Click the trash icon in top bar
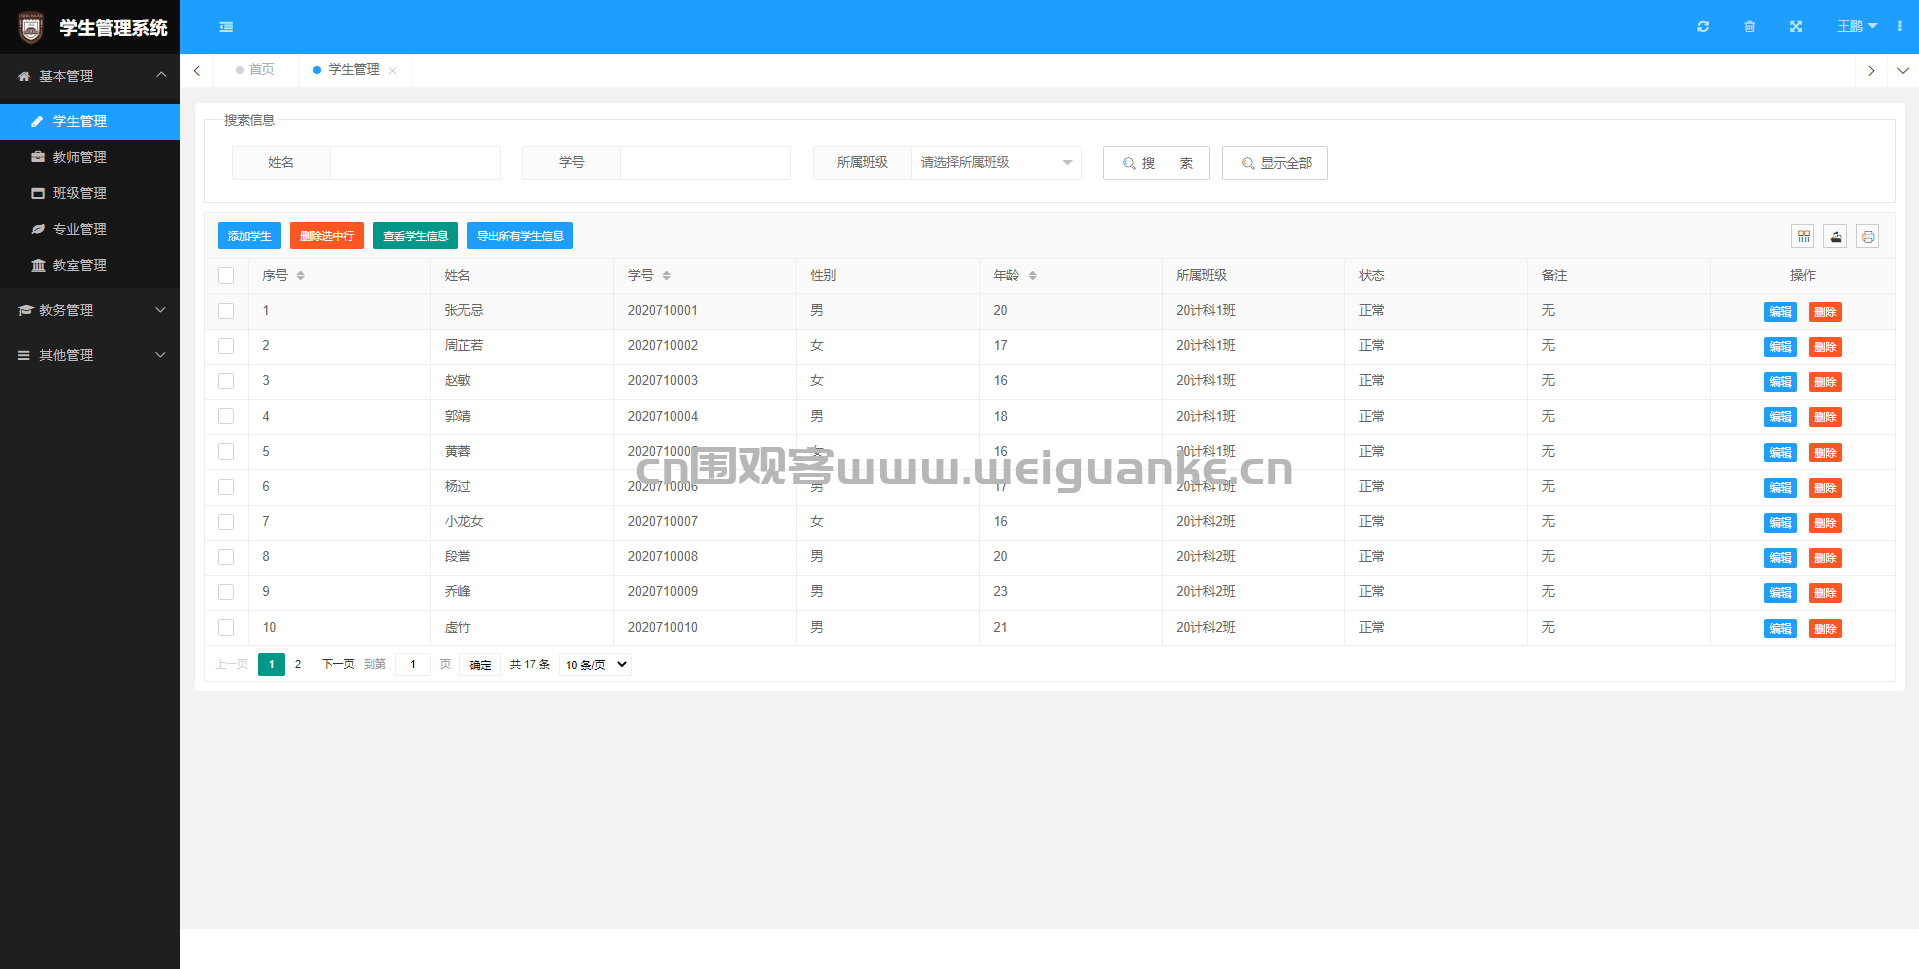The height and width of the screenshot is (969, 1919). pos(1749,26)
